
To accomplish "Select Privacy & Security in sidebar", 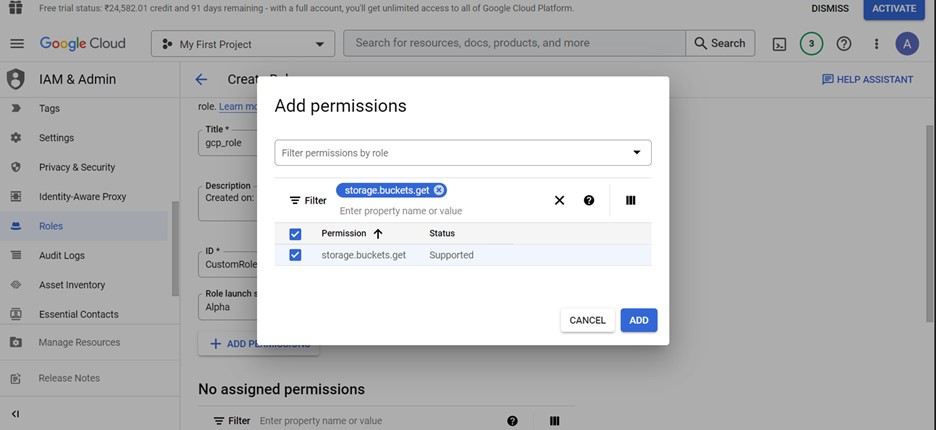I will [x=76, y=167].
